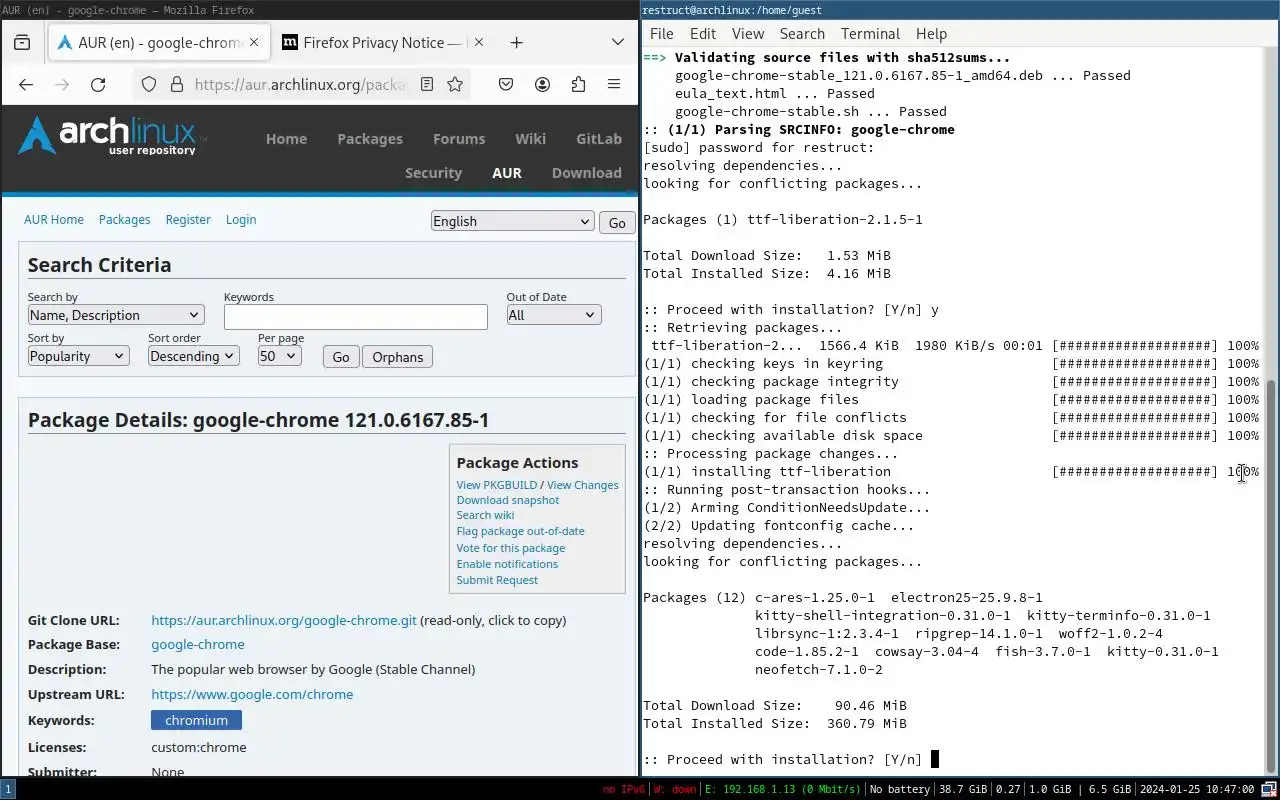The height and width of the screenshot is (800, 1280).
Task: Click the Arch Linux user repository logo
Action: click(x=112, y=136)
